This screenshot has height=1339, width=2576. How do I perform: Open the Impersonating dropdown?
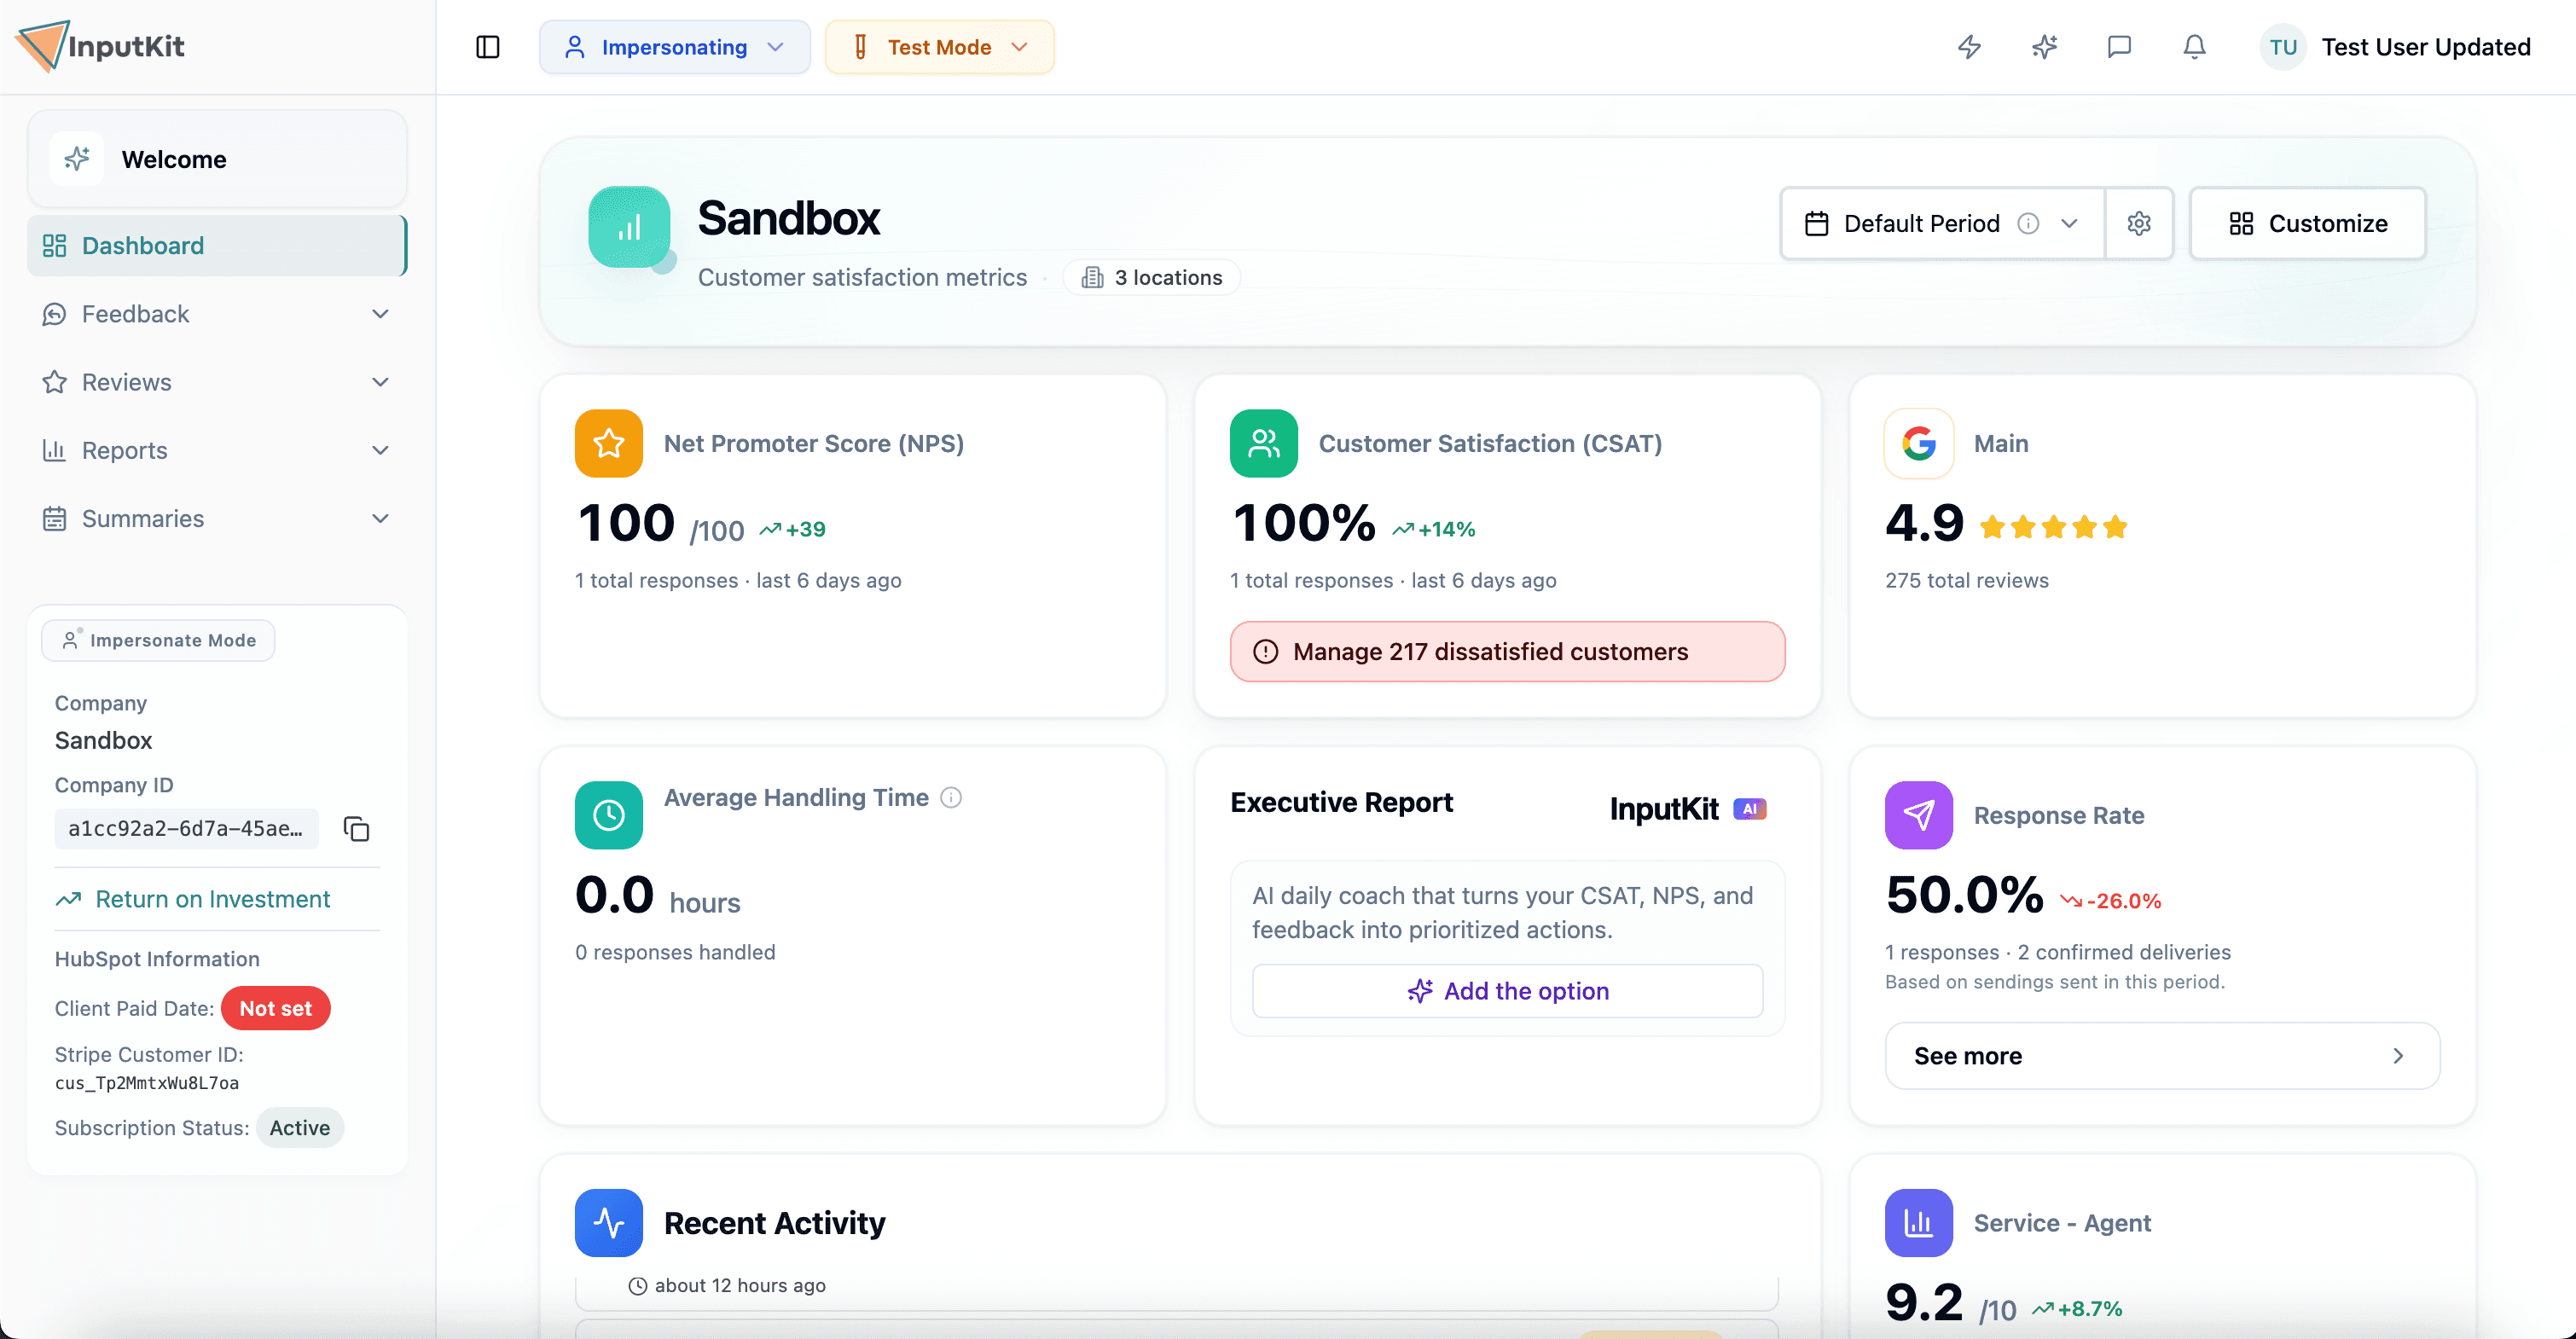(x=675, y=47)
